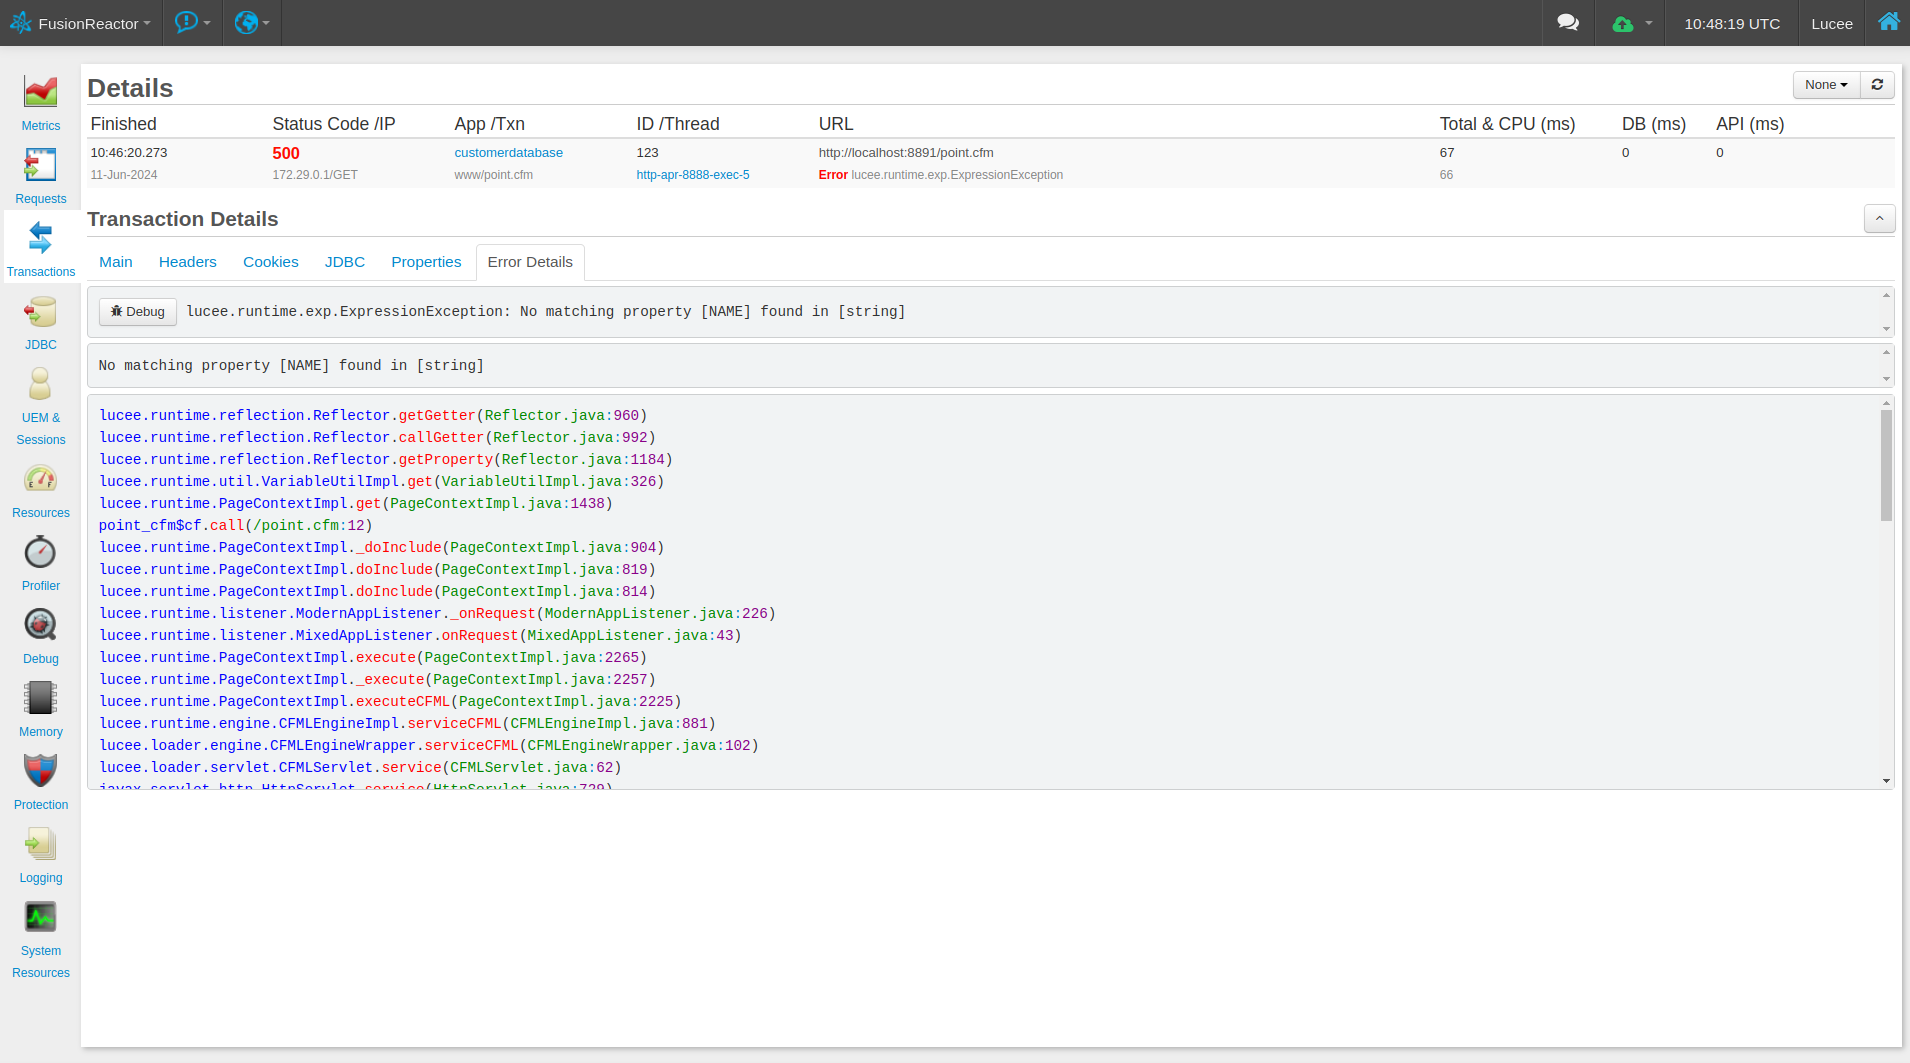Viewport: 1910px width, 1063px height.
Task: Open the Logging sidebar icon
Action: 41,844
